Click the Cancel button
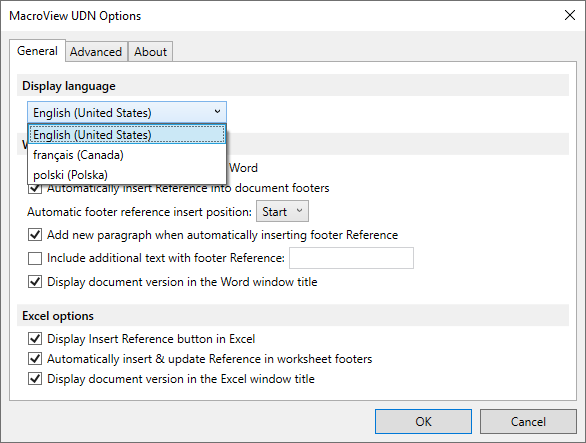 pyautogui.click(x=528, y=422)
